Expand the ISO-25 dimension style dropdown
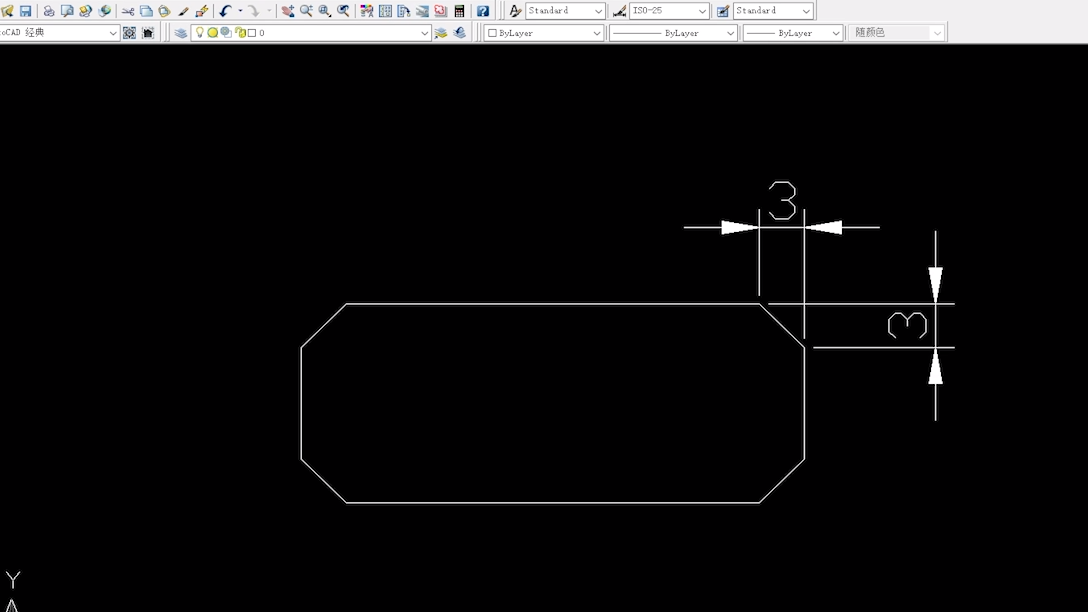1088x612 pixels. coord(702,11)
